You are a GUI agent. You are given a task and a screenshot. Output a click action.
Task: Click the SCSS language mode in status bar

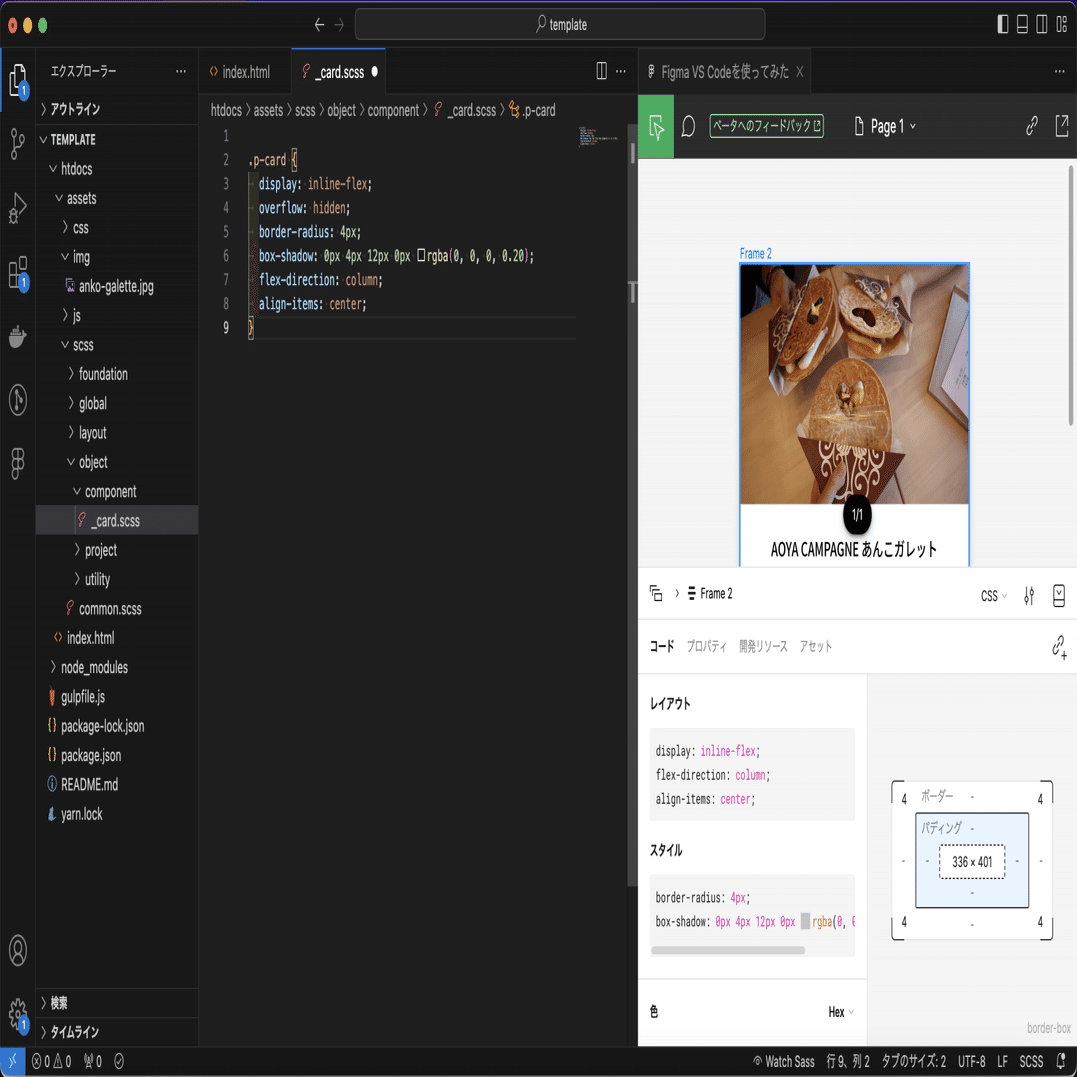pos(1031,1061)
